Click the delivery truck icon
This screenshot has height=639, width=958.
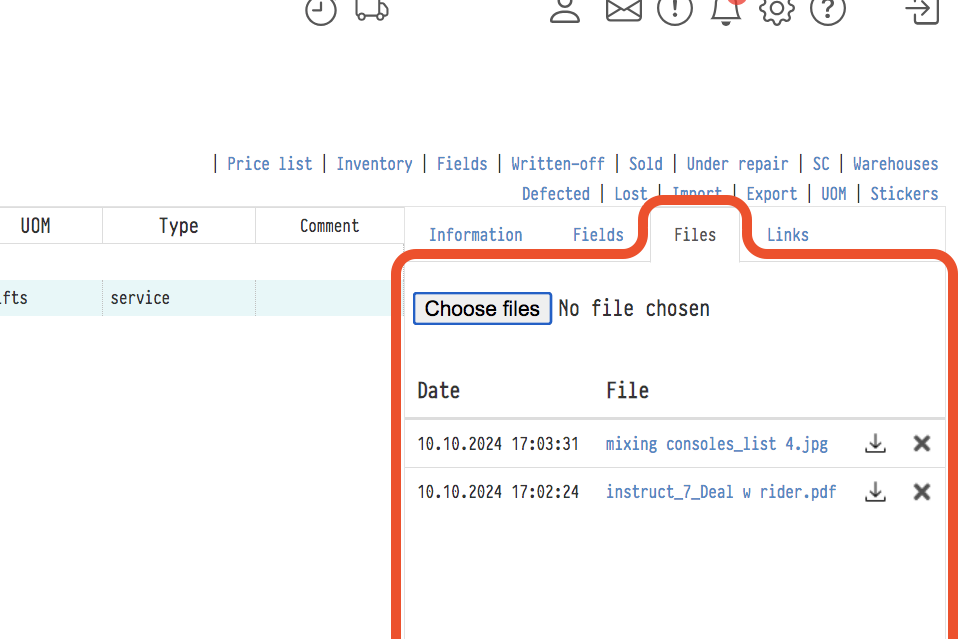point(372,10)
